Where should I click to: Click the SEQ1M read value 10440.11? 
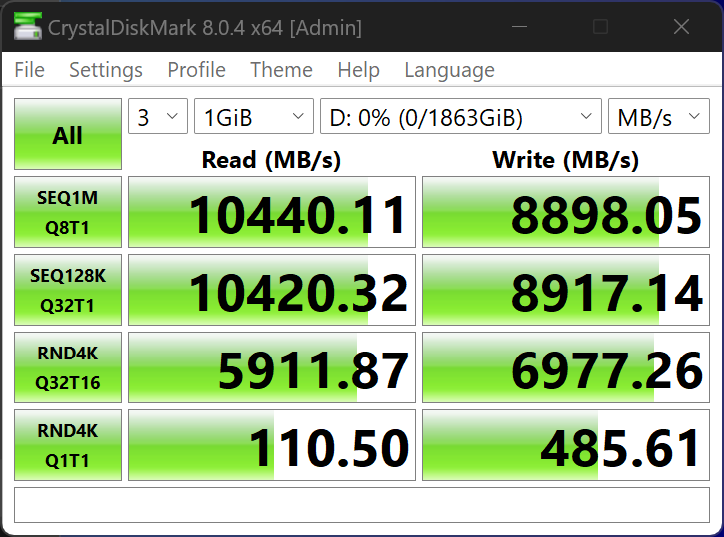[272, 212]
